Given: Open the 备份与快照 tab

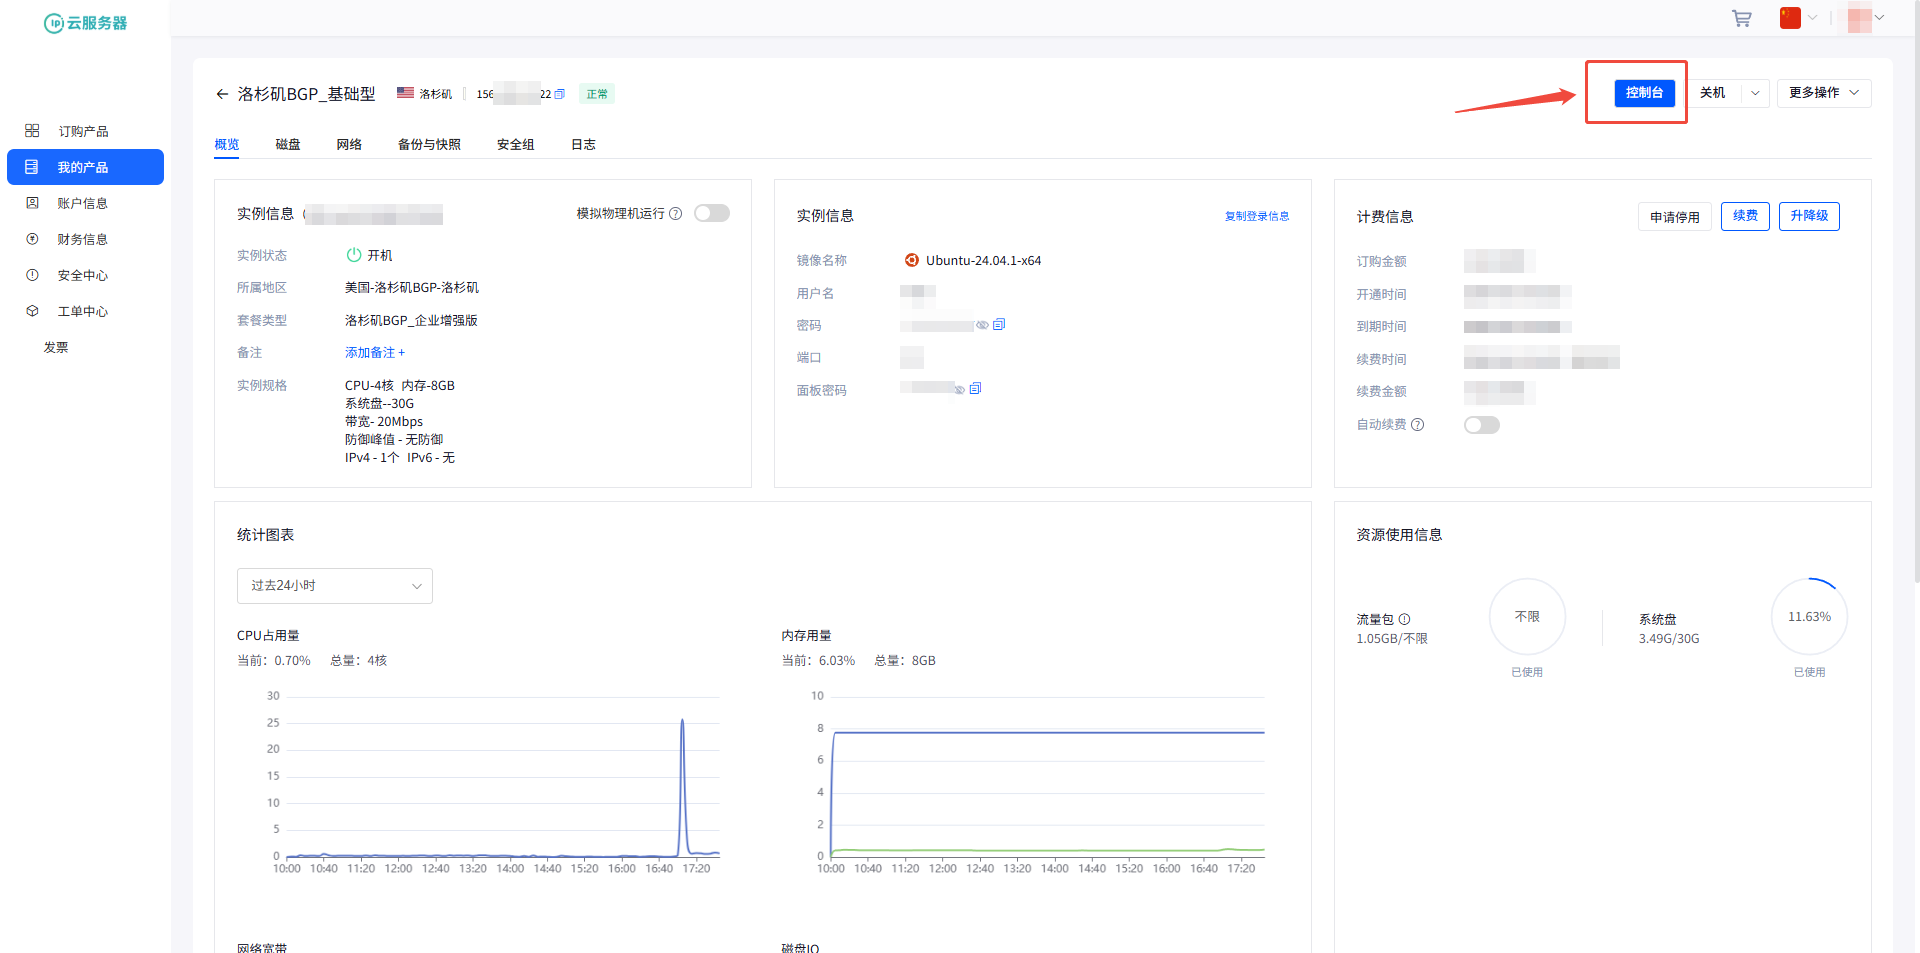Looking at the screenshot, I should (429, 145).
